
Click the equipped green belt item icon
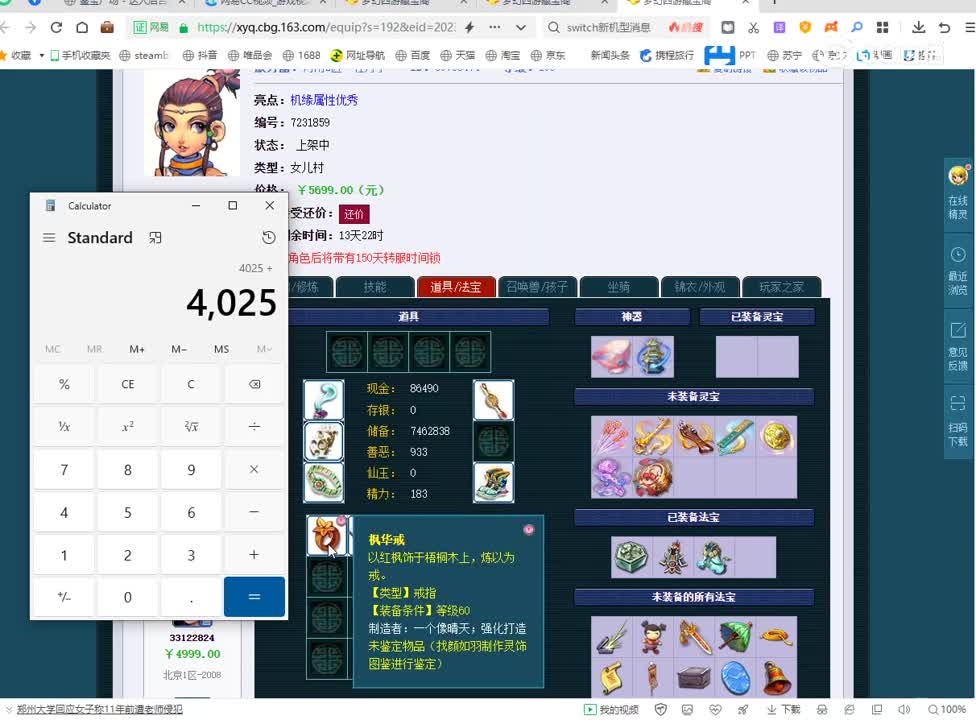click(x=324, y=482)
